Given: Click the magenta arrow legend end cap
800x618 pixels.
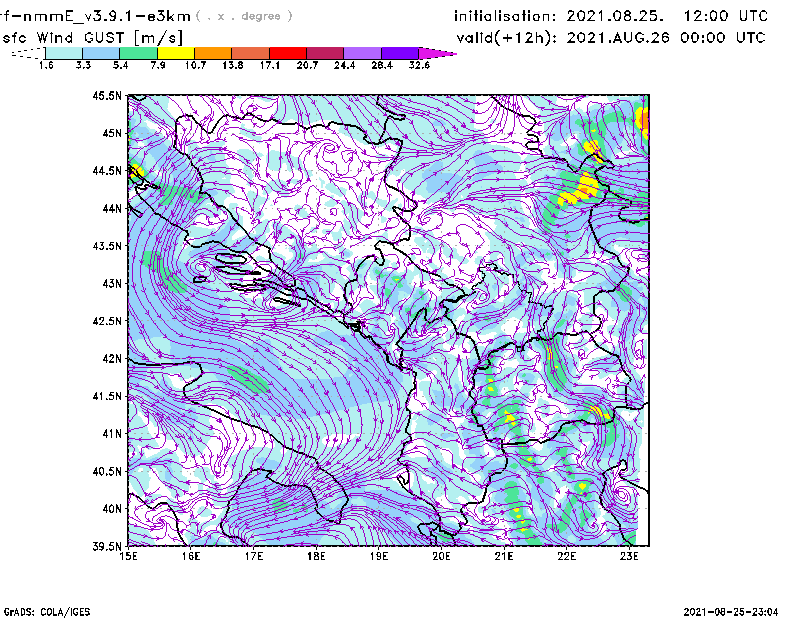Looking at the screenshot, I should (x=437, y=53).
